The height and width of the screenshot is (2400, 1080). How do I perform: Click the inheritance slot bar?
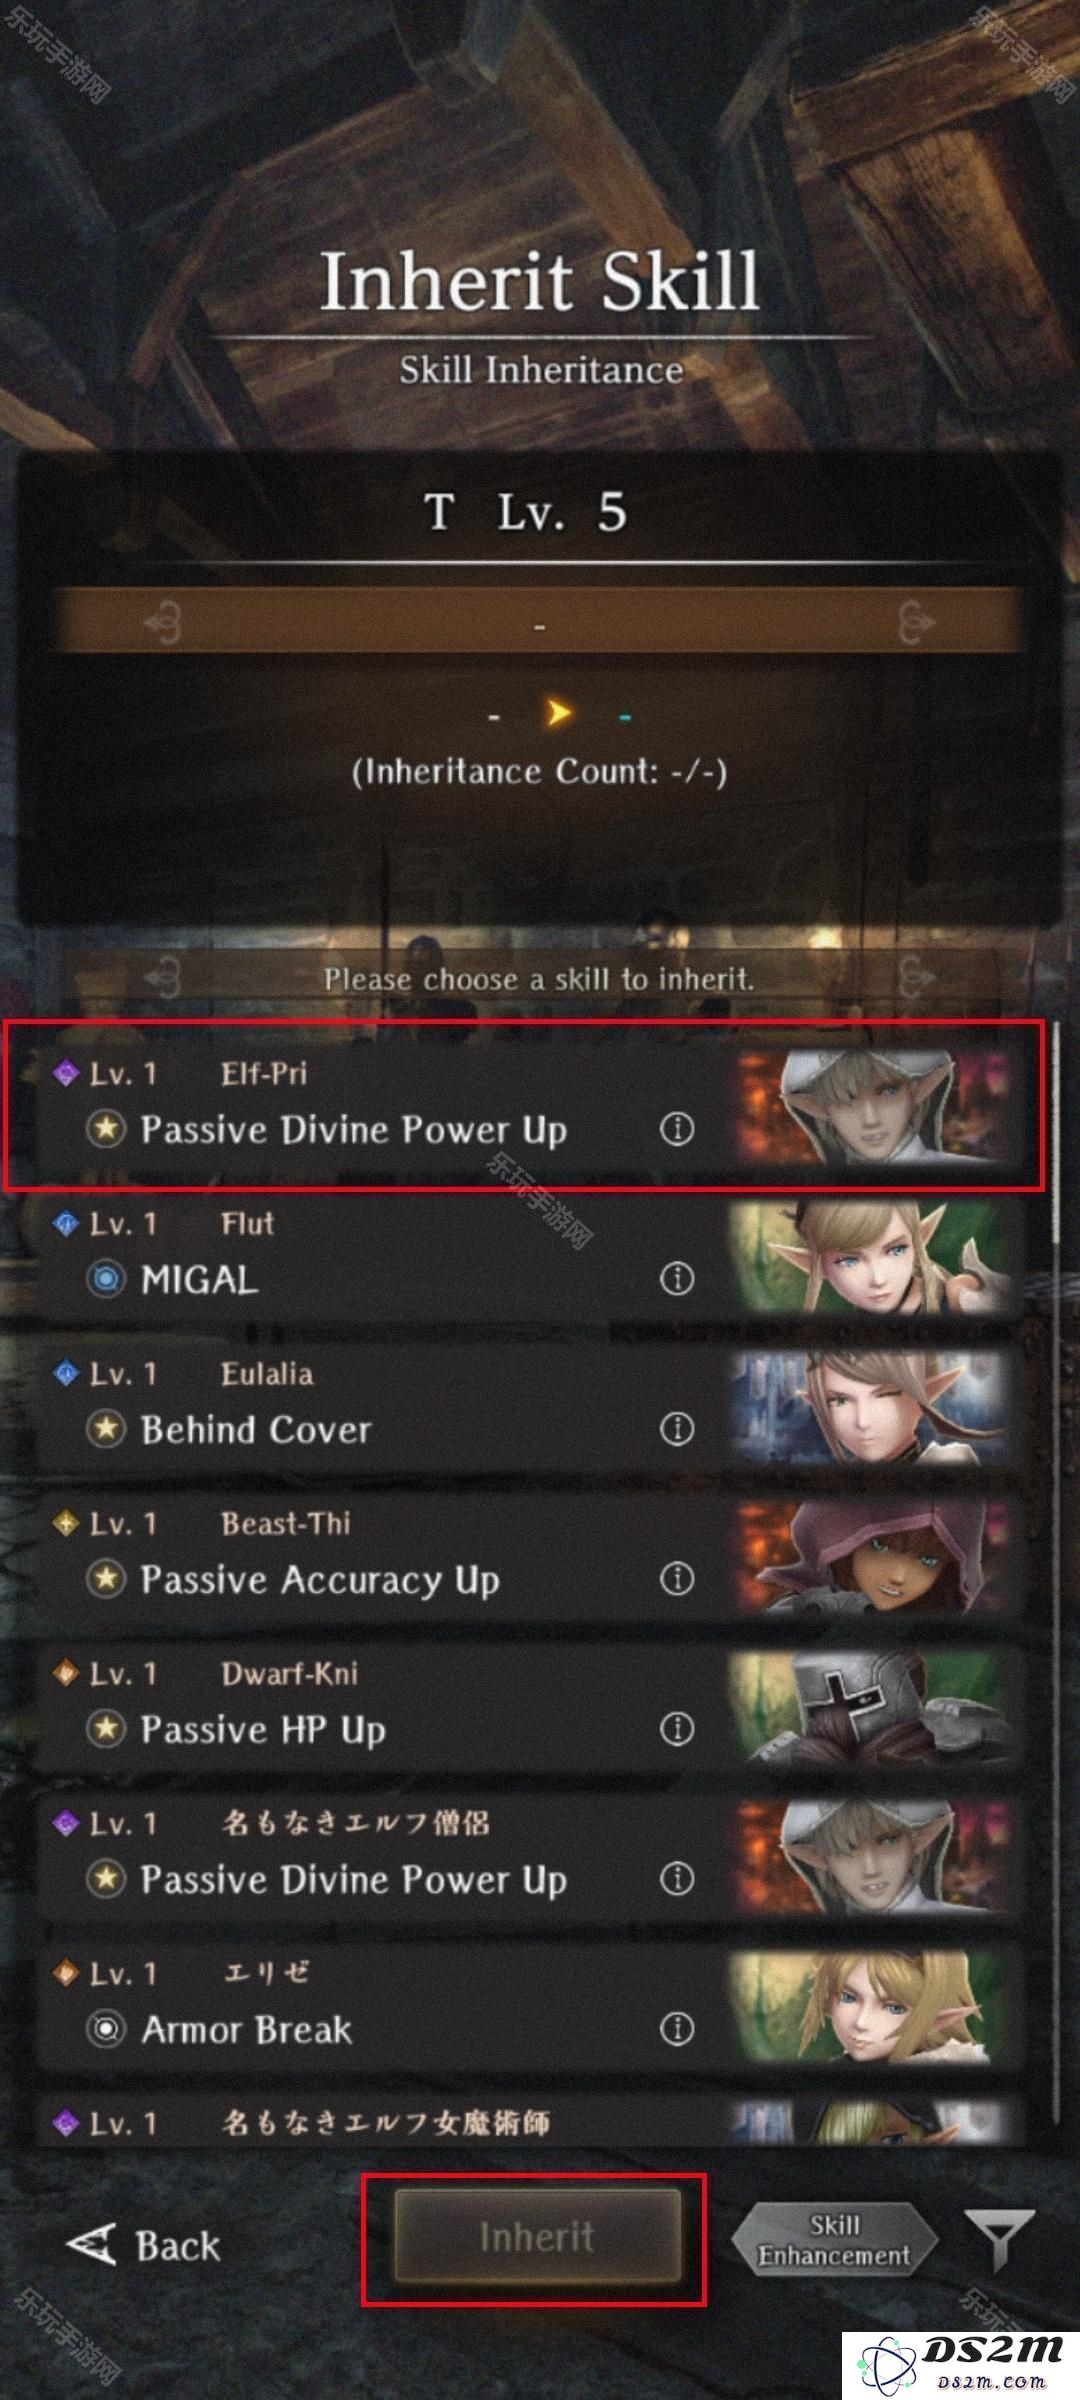point(540,622)
